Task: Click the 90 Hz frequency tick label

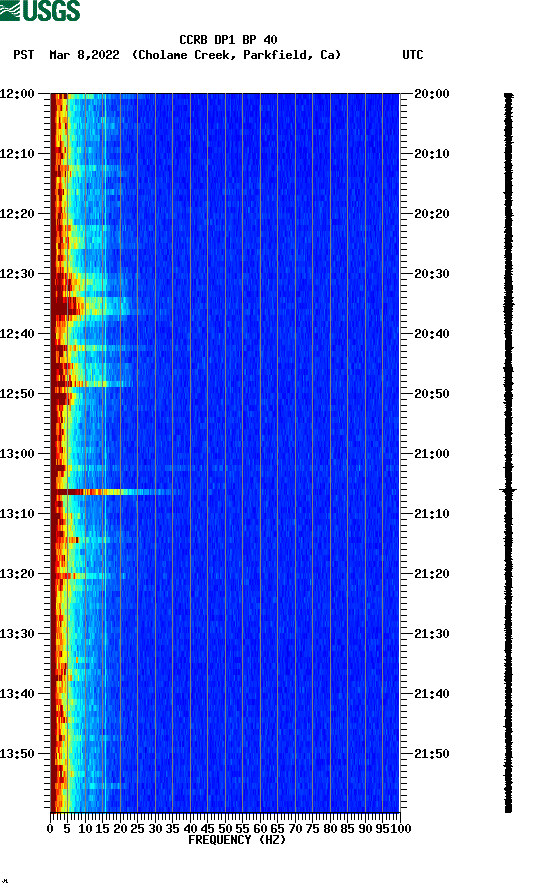Action: click(365, 829)
